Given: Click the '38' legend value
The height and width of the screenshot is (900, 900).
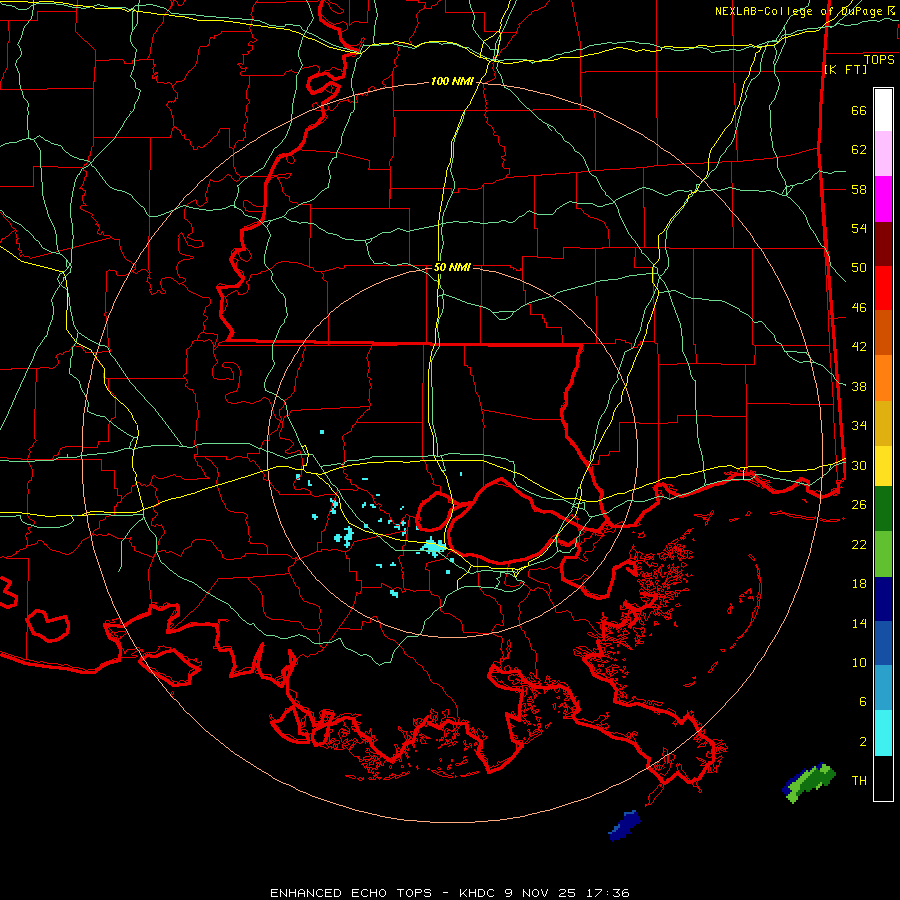Looking at the screenshot, I should 859,386.
